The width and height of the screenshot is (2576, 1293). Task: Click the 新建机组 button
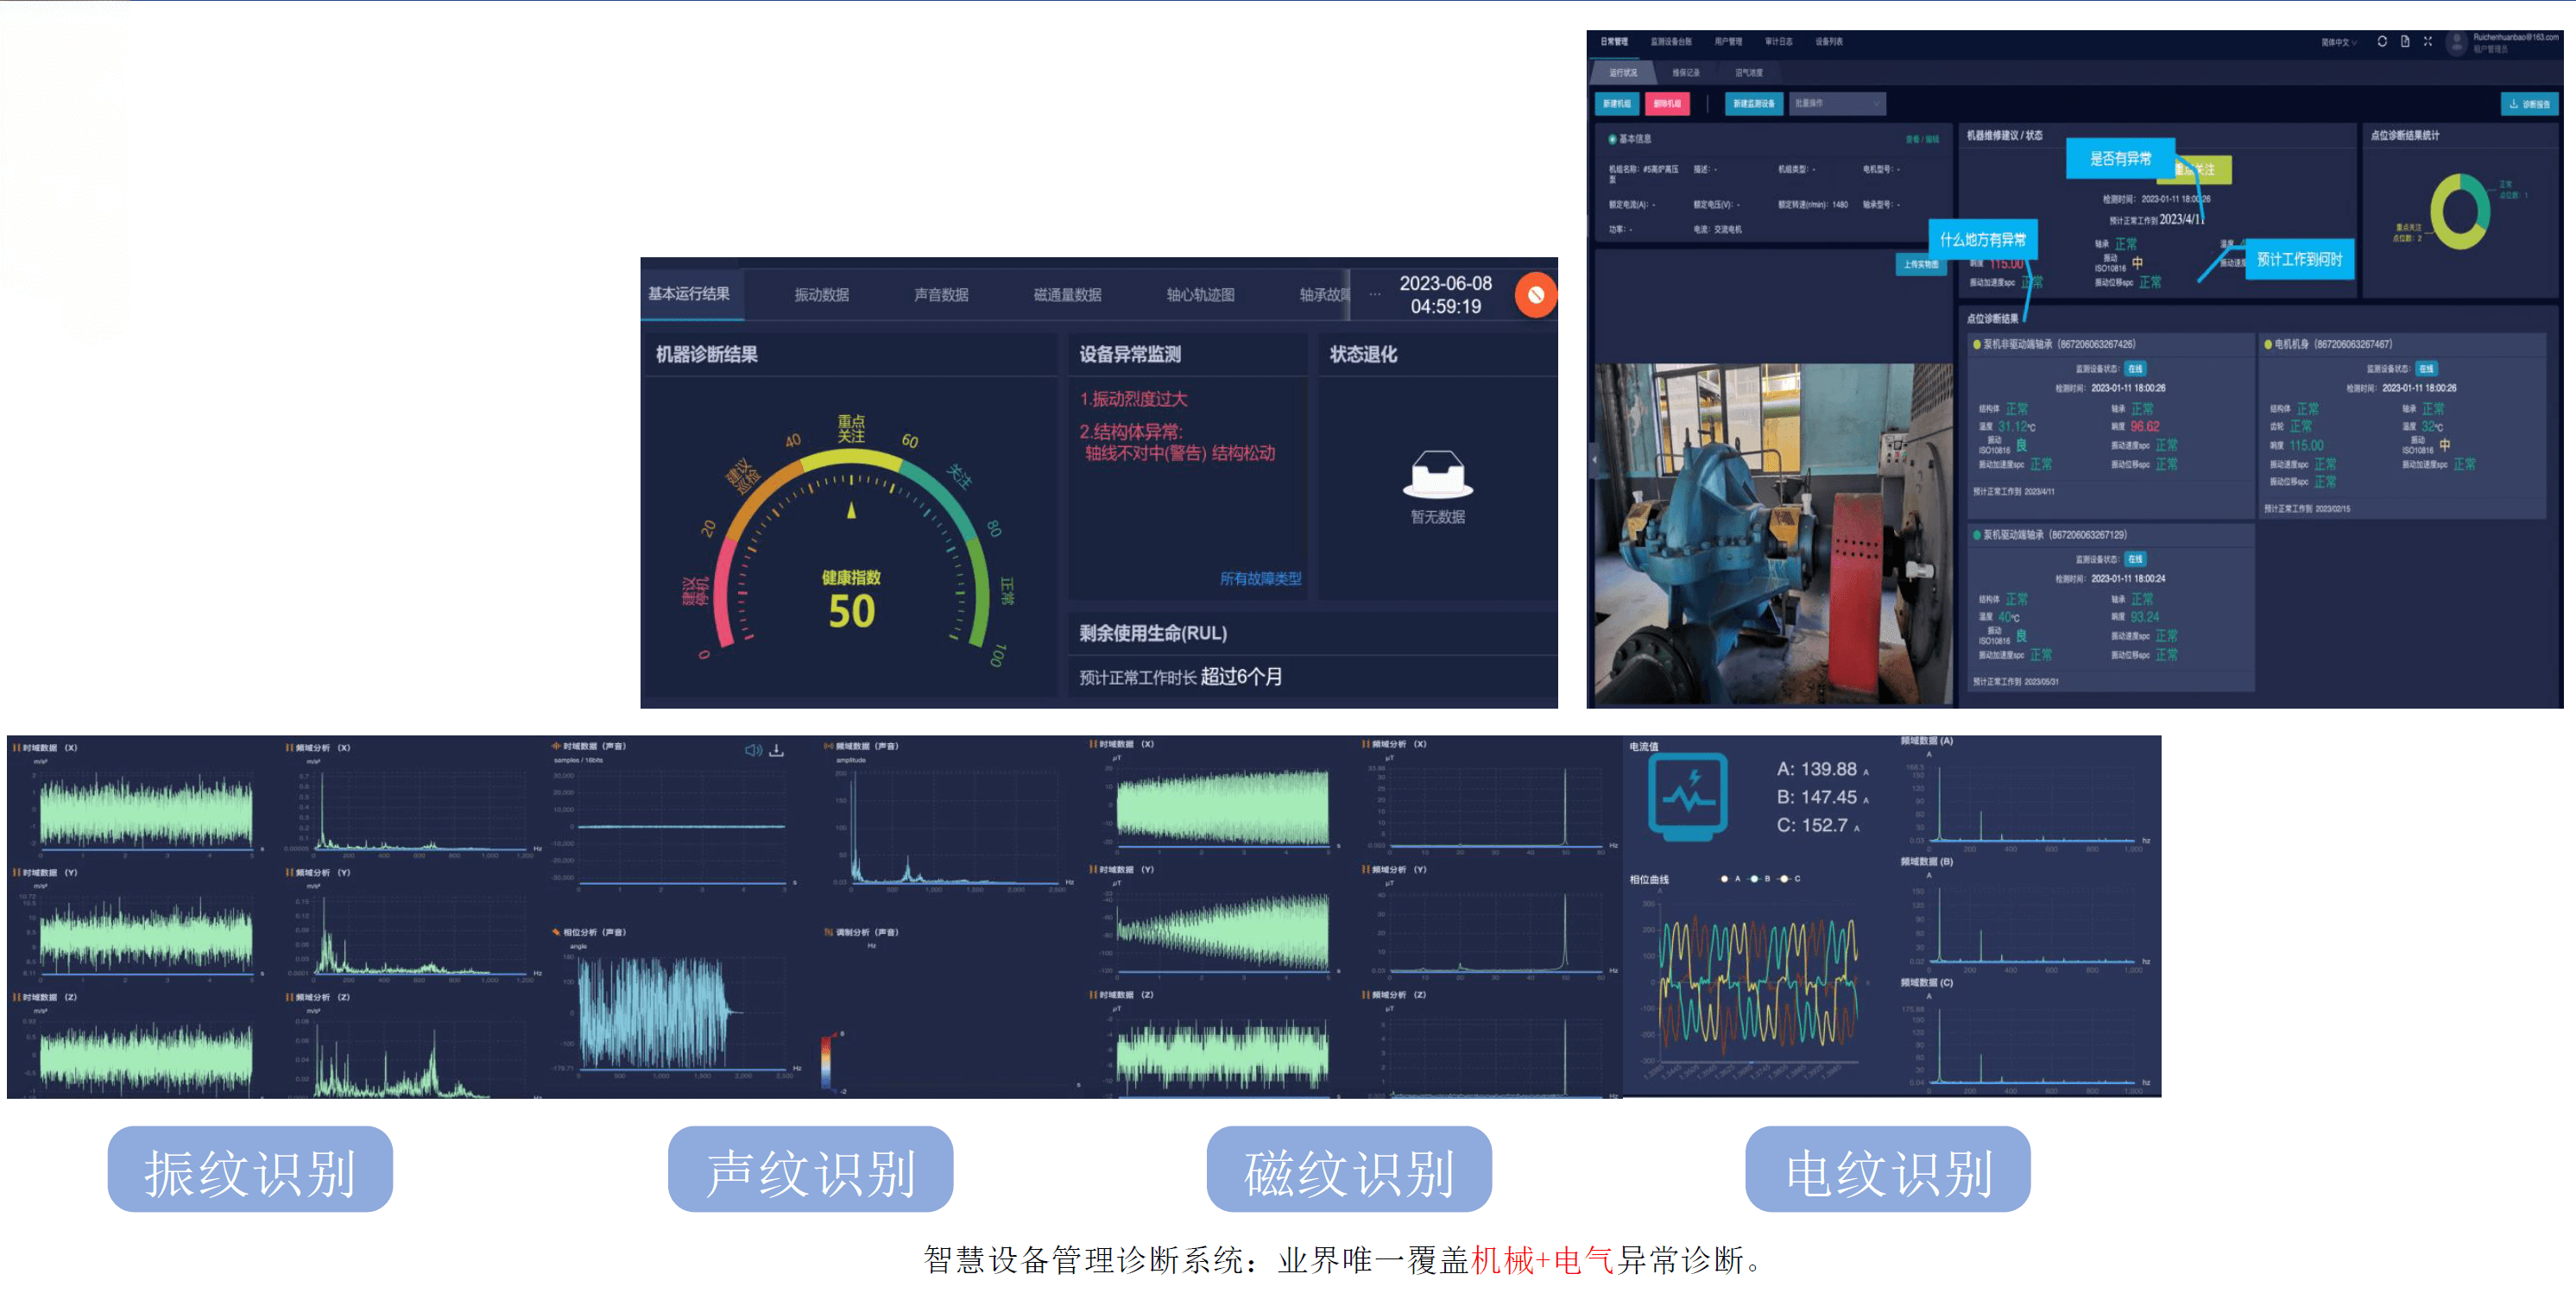click(1619, 104)
